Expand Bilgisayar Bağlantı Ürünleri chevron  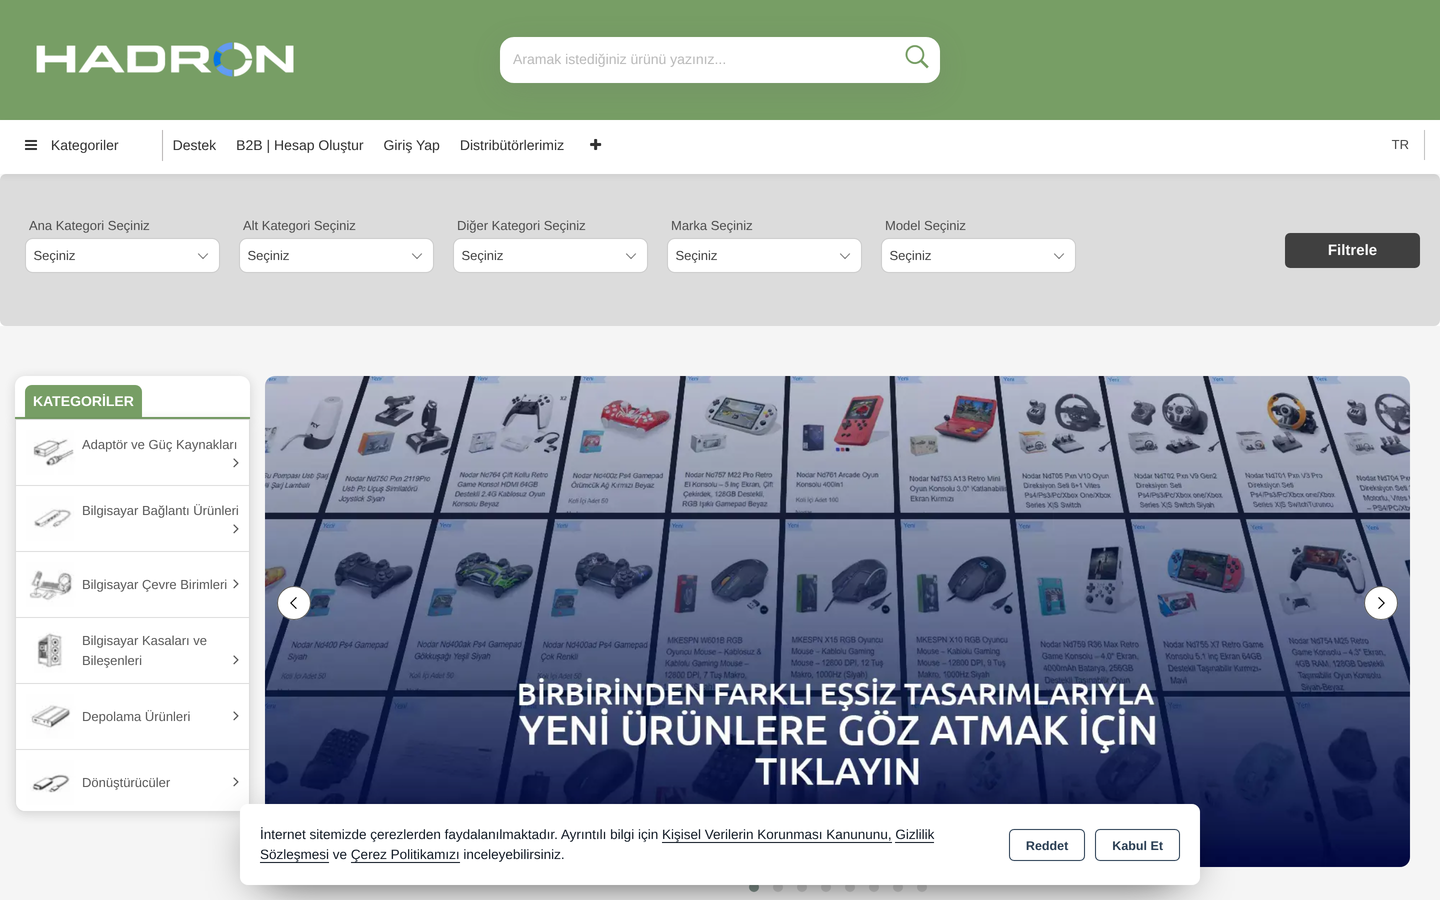(236, 529)
